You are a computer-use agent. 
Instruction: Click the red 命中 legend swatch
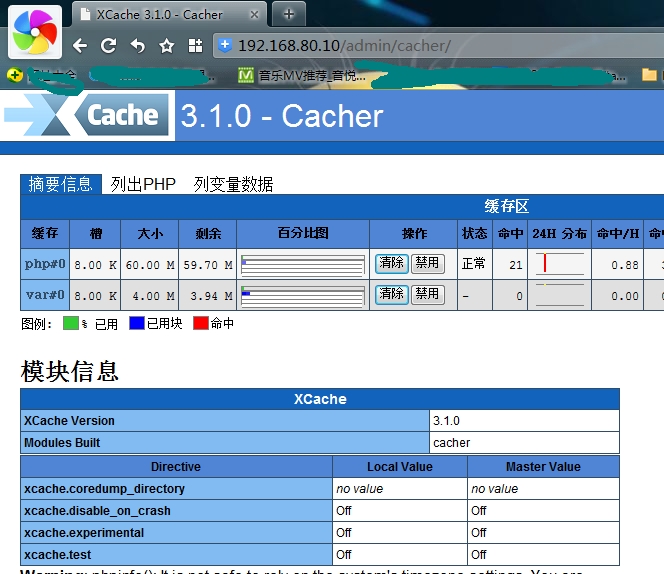tap(201, 323)
